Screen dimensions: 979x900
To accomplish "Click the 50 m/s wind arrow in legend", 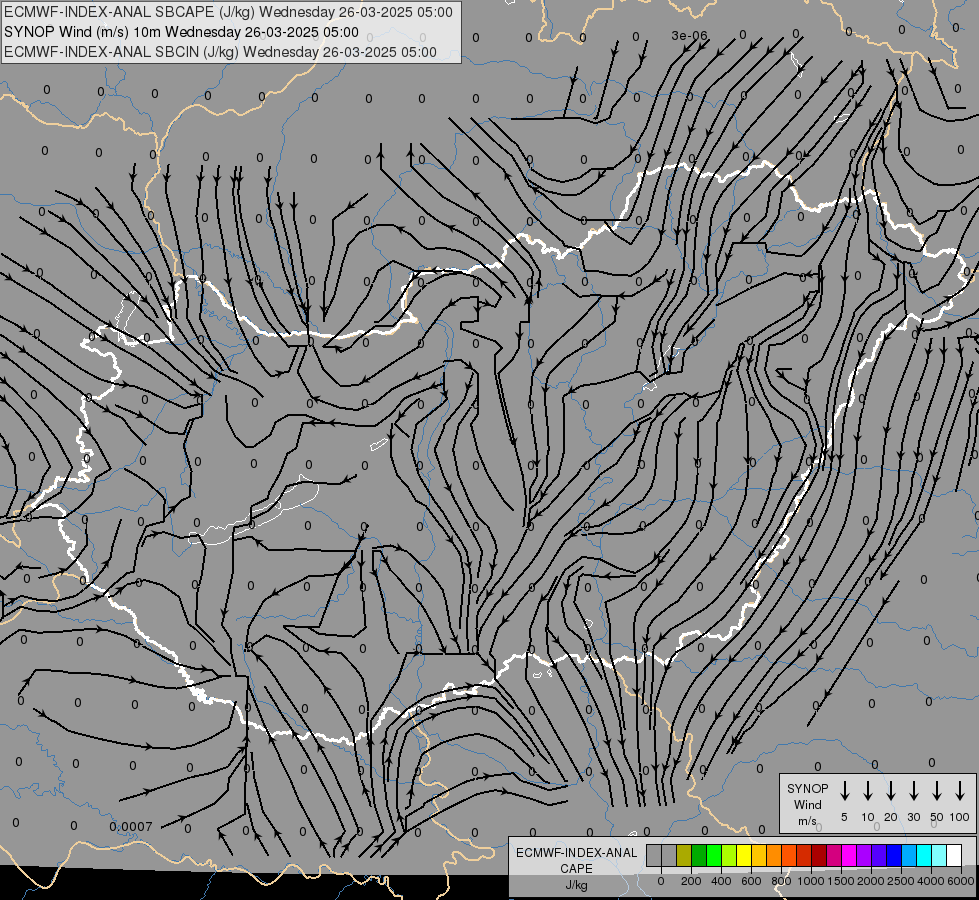I will tap(937, 791).
